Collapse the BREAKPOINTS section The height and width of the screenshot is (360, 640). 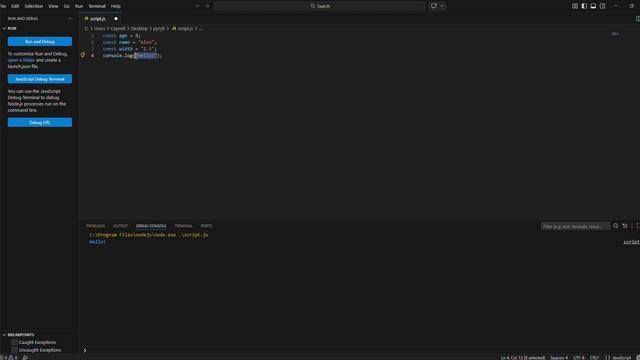click(x=4, y=335)
